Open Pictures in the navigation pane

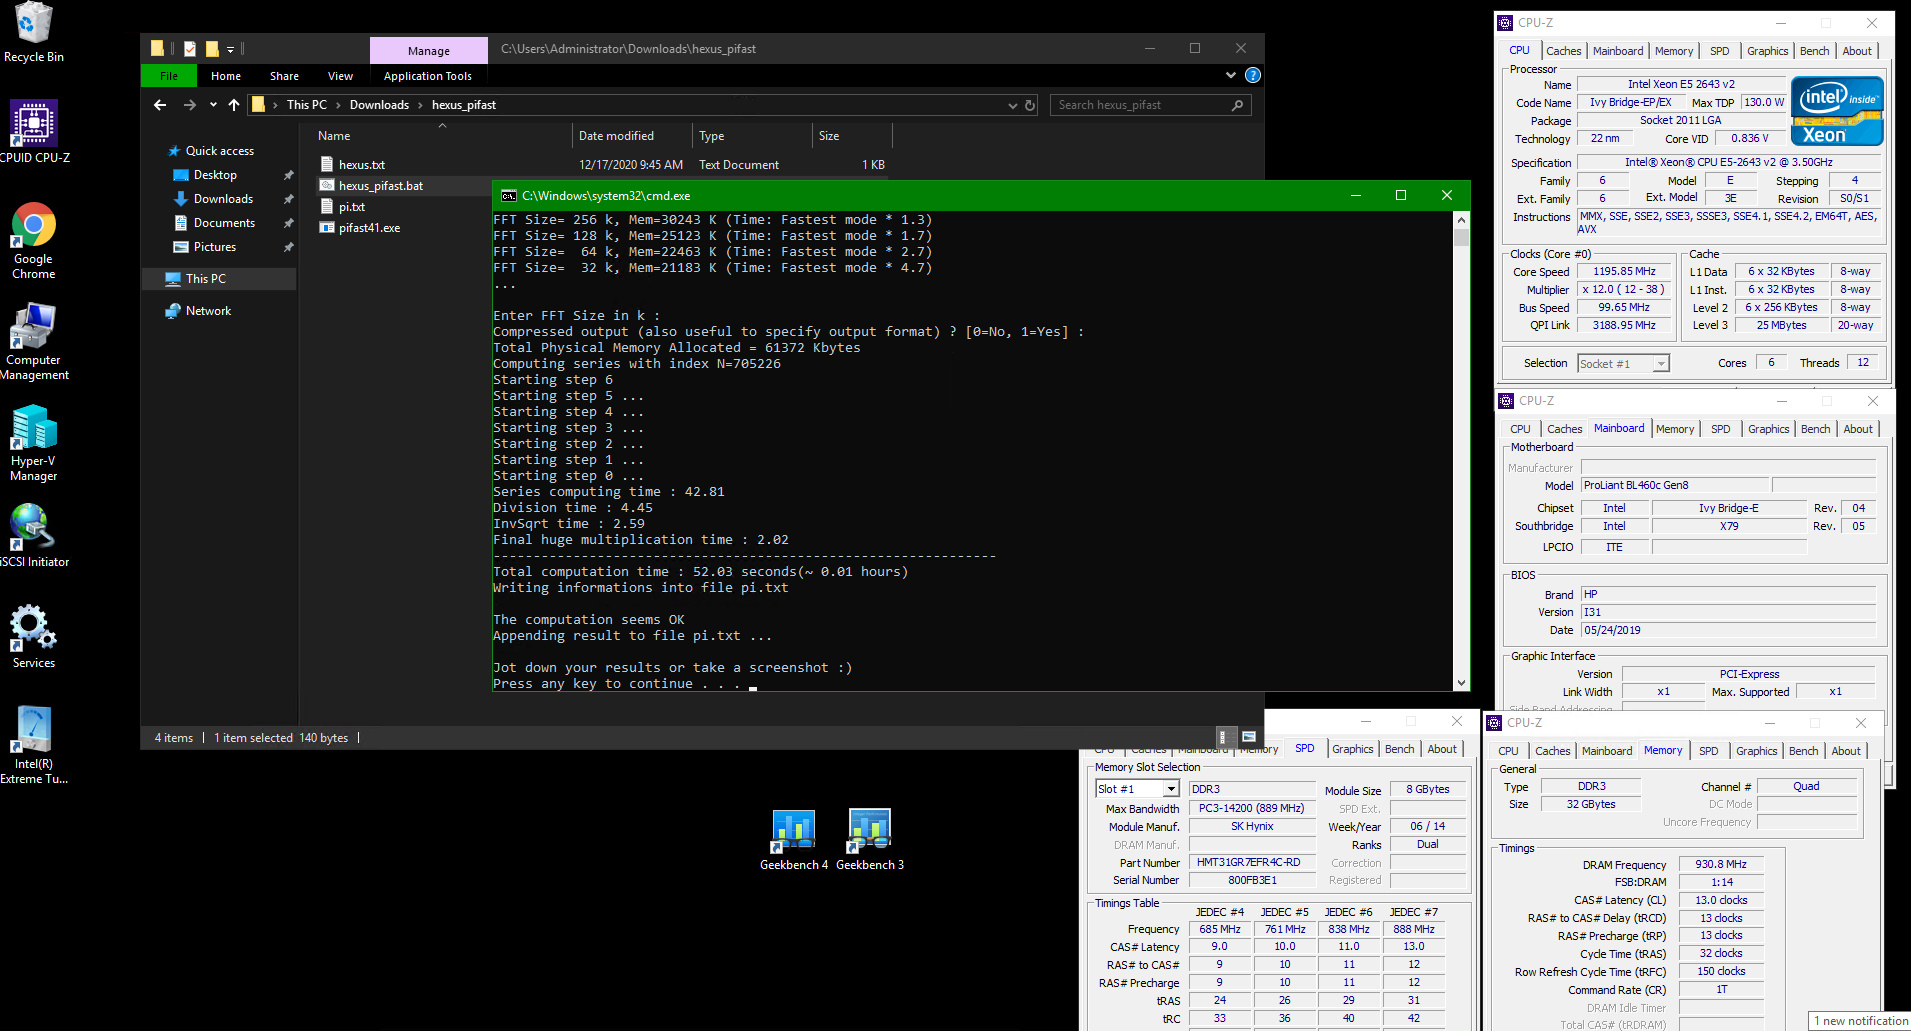point(215,247)
